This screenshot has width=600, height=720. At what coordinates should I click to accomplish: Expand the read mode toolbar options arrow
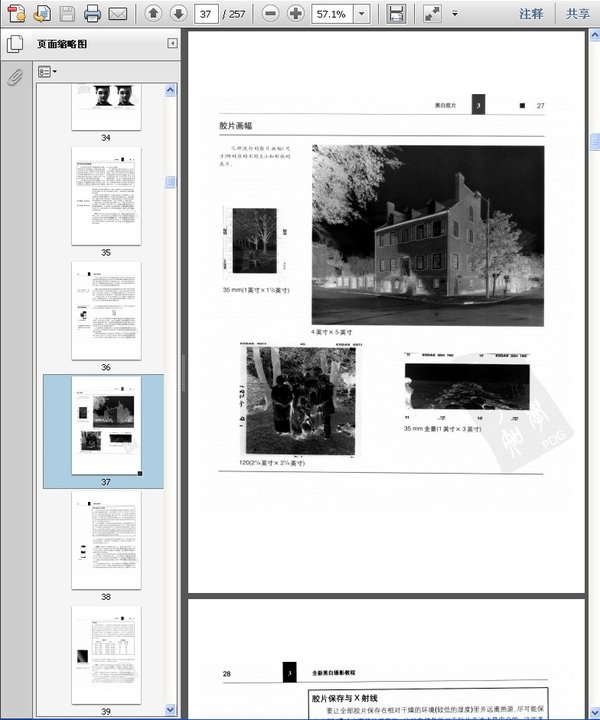click(x=455, y=14)
